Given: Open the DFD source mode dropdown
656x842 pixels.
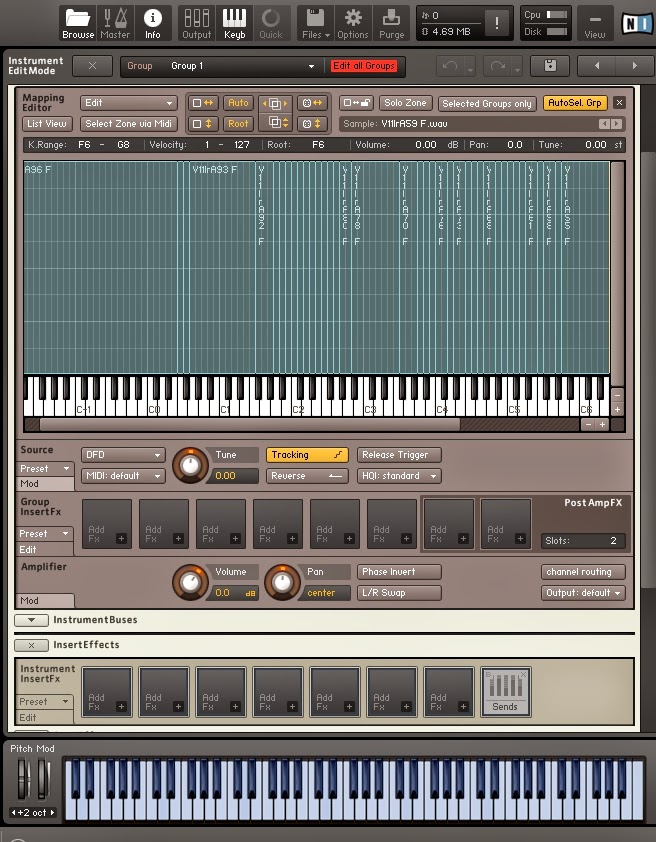Looking at the screenshot, I should coord(122,455).
